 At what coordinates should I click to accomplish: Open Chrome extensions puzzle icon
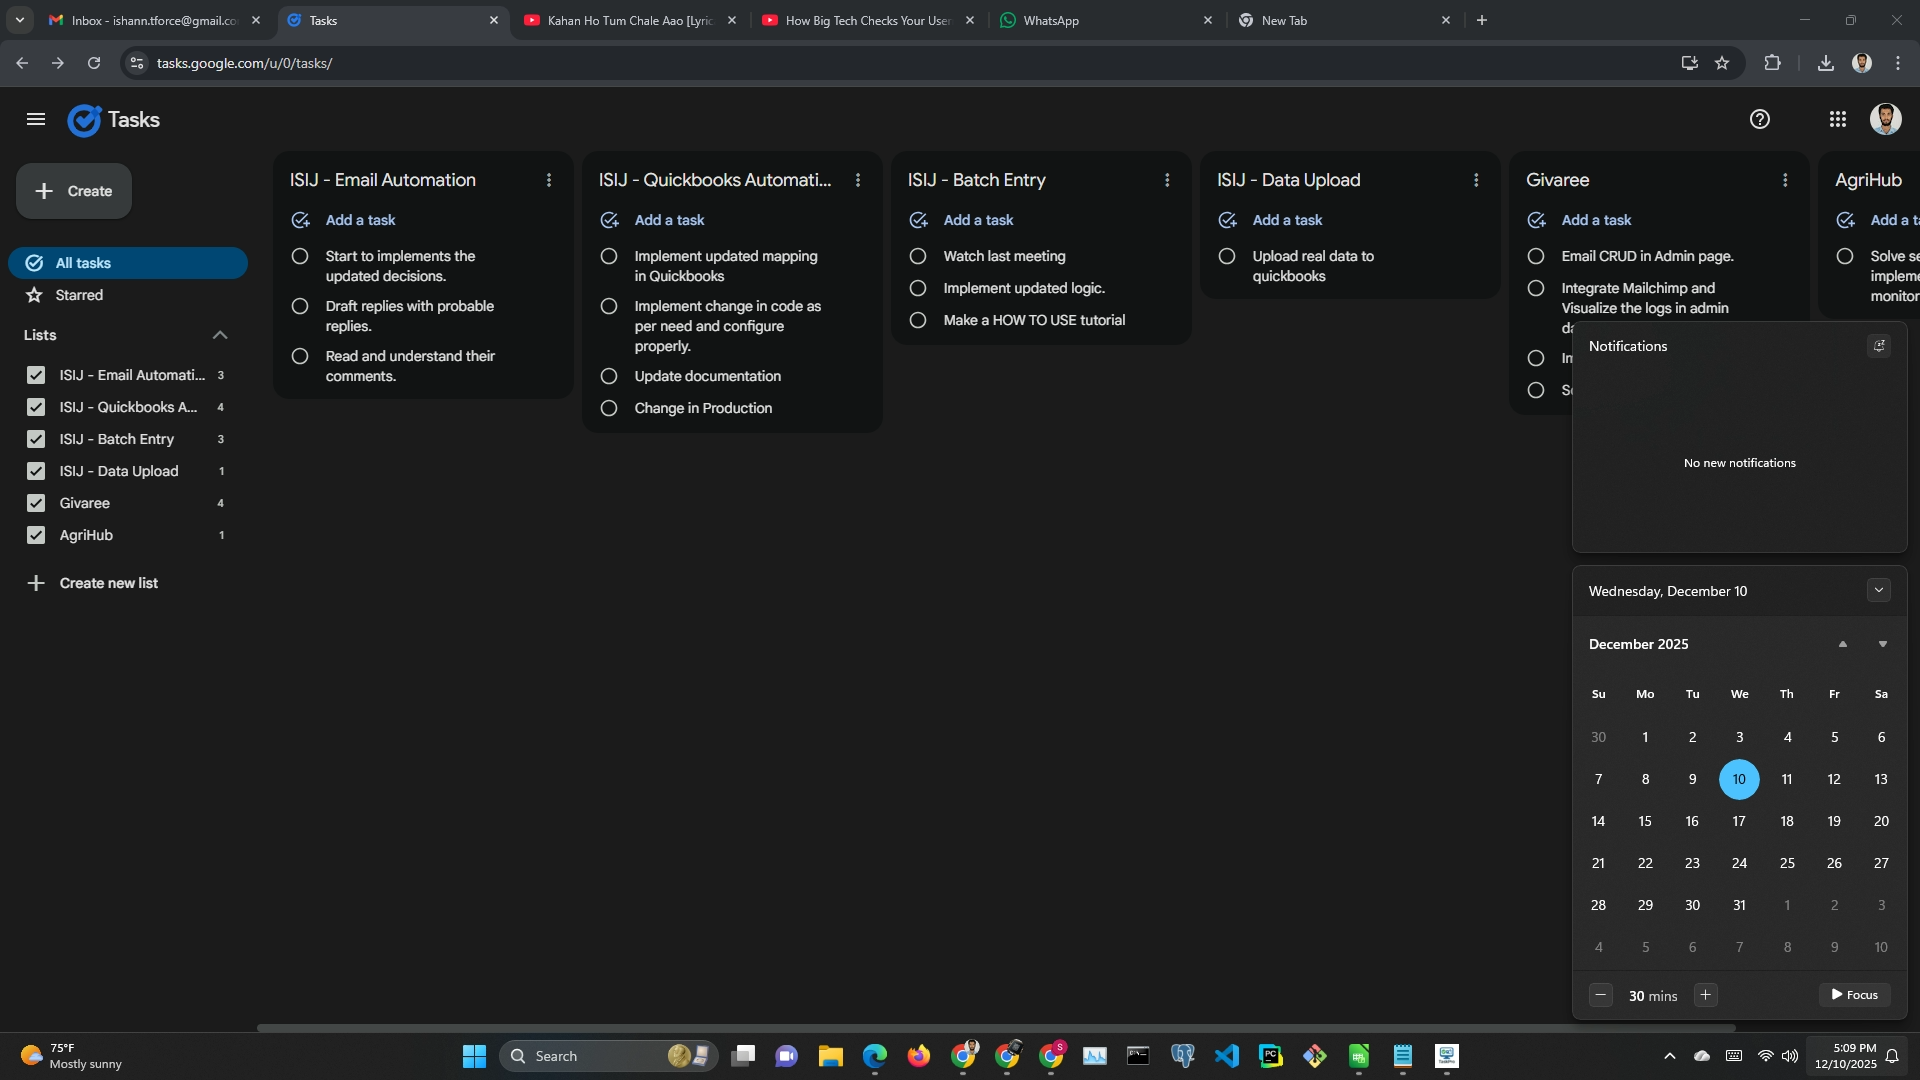point(1772,63)
